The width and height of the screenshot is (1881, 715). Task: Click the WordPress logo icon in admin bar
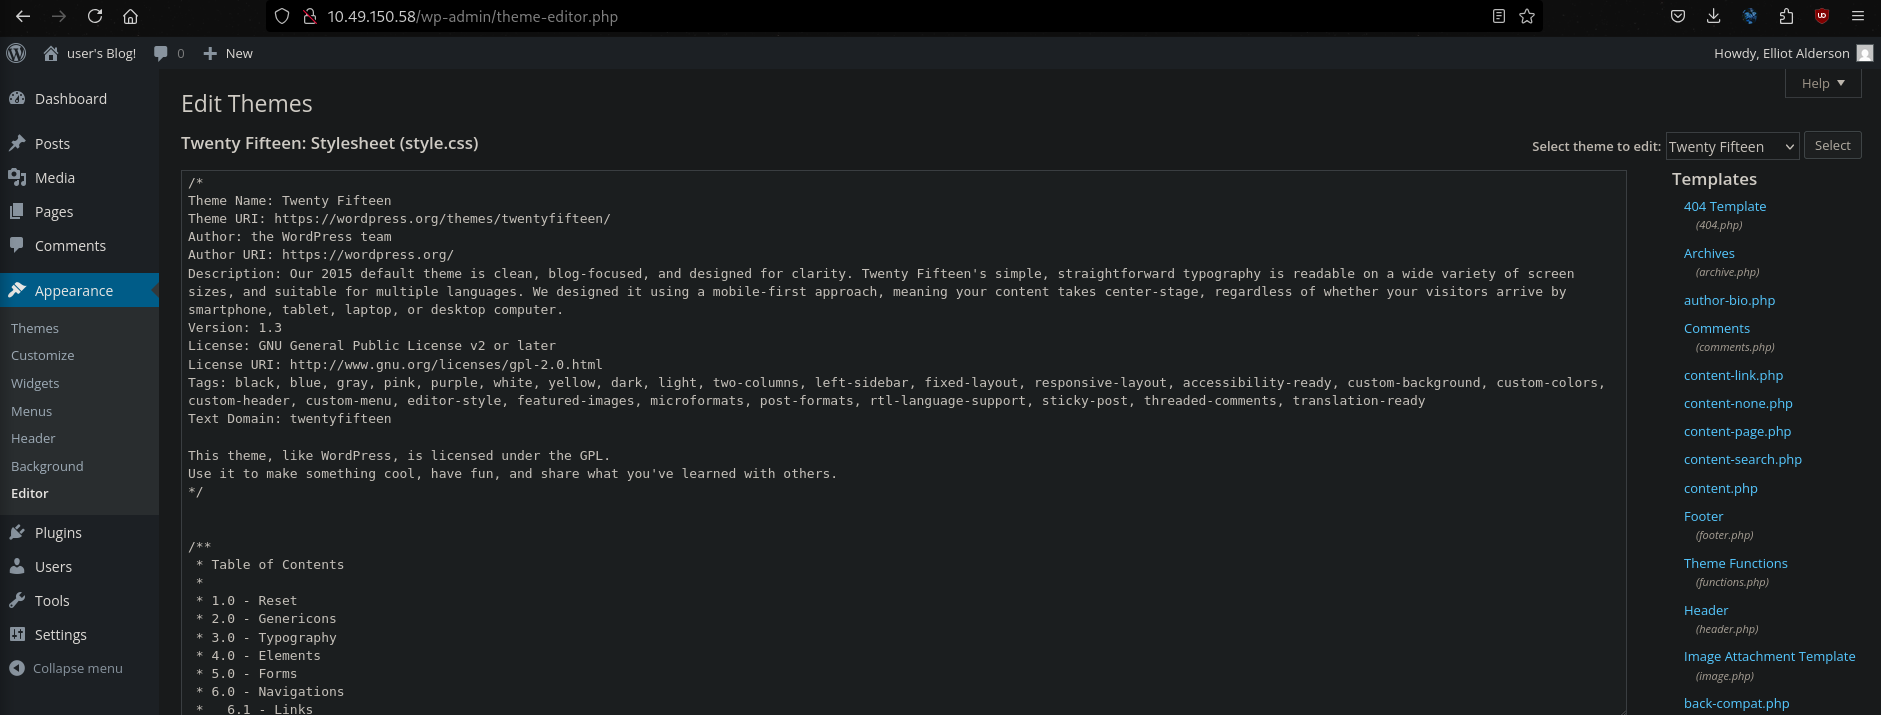[x=16, y=53]
